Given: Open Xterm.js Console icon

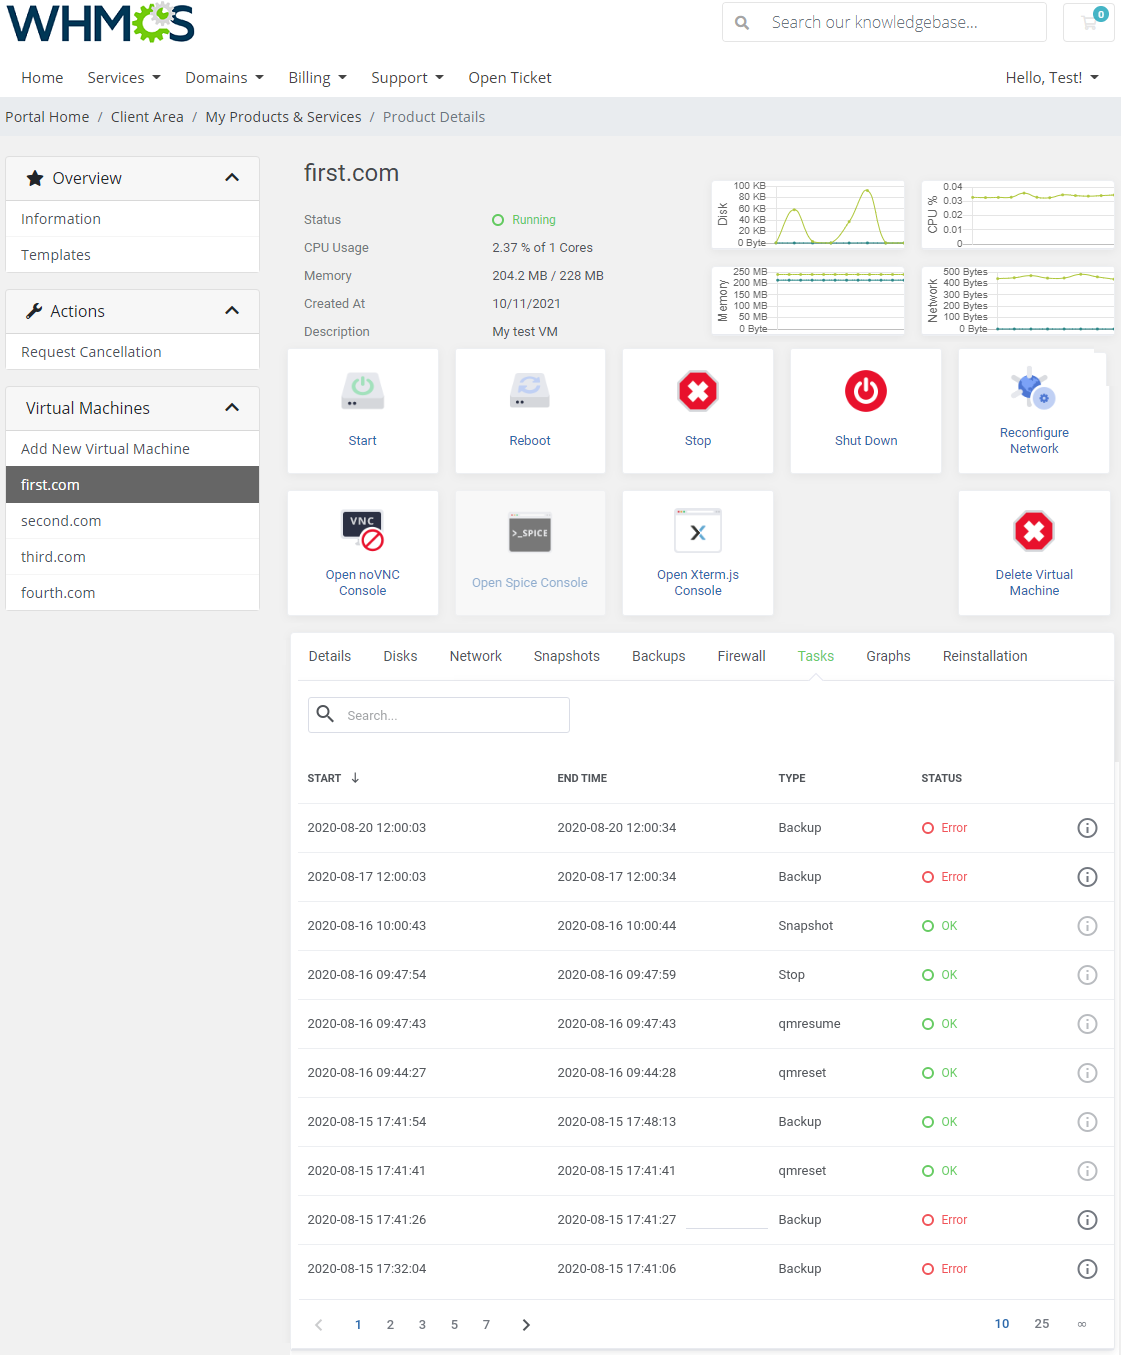Looking at the screenshot, I should tap(698, 531).
